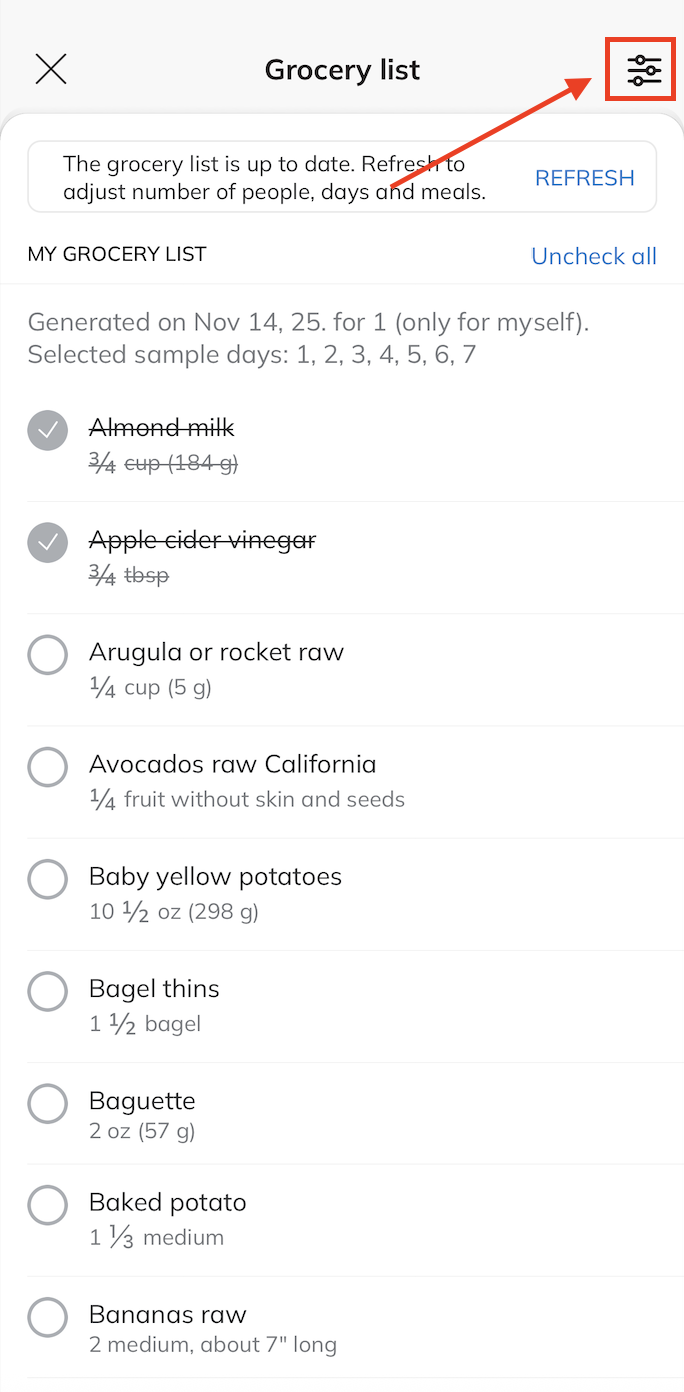Image resolution: width=684 pixels, height=1392 pixels.
Task: Mark Baby yellow potatoes as purchased
Action: coord(47,879)
